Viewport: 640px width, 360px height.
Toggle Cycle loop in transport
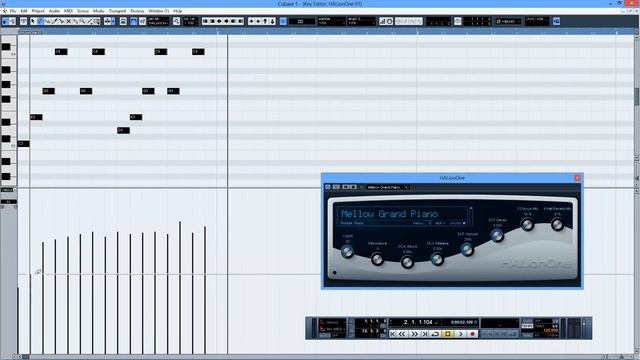click(x=436, y=333)
